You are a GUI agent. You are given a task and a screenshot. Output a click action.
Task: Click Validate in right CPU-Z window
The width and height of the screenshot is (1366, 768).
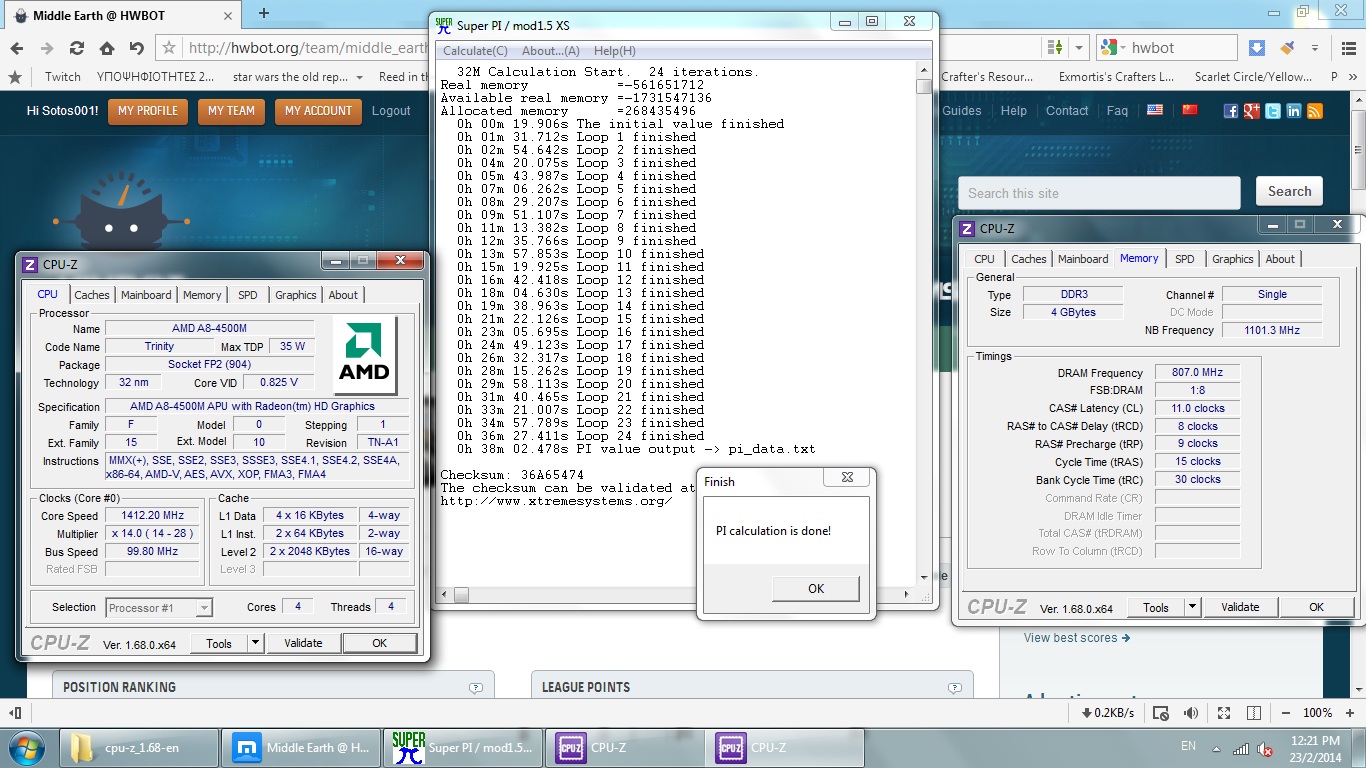click(x=1240, y=607)
